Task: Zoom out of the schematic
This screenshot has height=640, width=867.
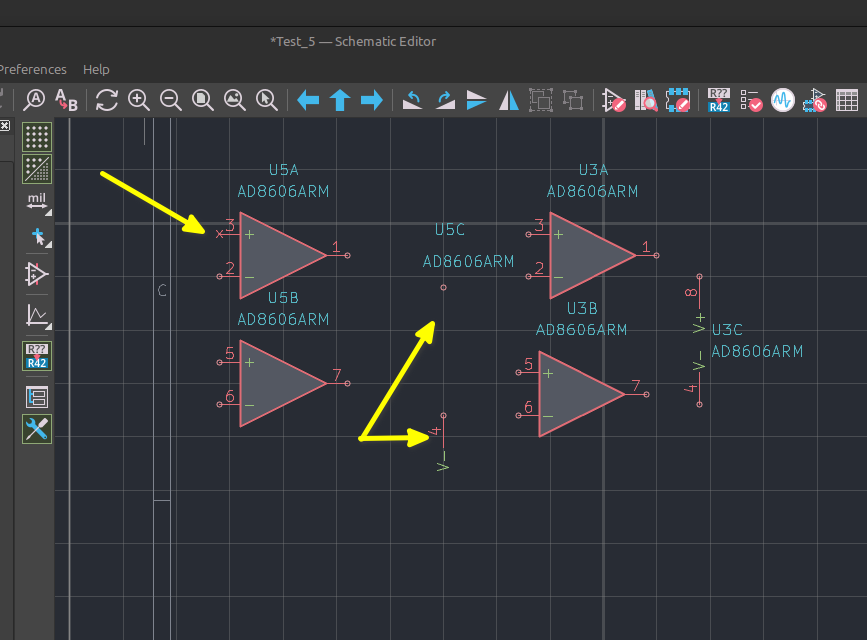Action: pos(170,100)
